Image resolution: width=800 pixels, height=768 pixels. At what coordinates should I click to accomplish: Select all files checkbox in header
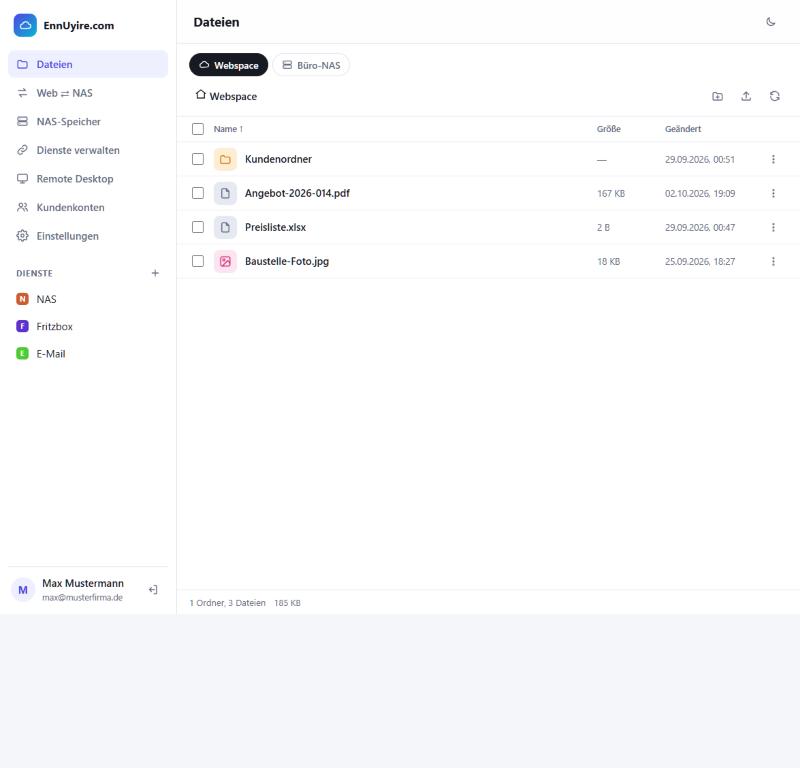coord(198,129)
